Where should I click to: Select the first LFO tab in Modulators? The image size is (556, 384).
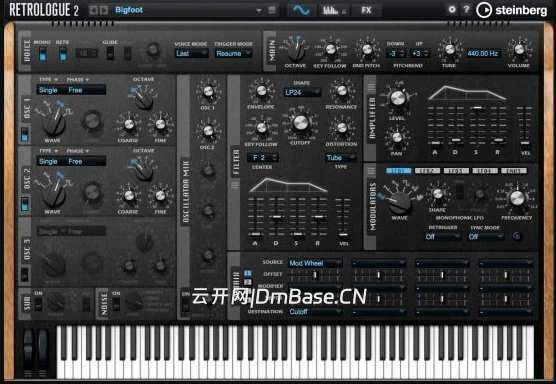coord(399,171)
